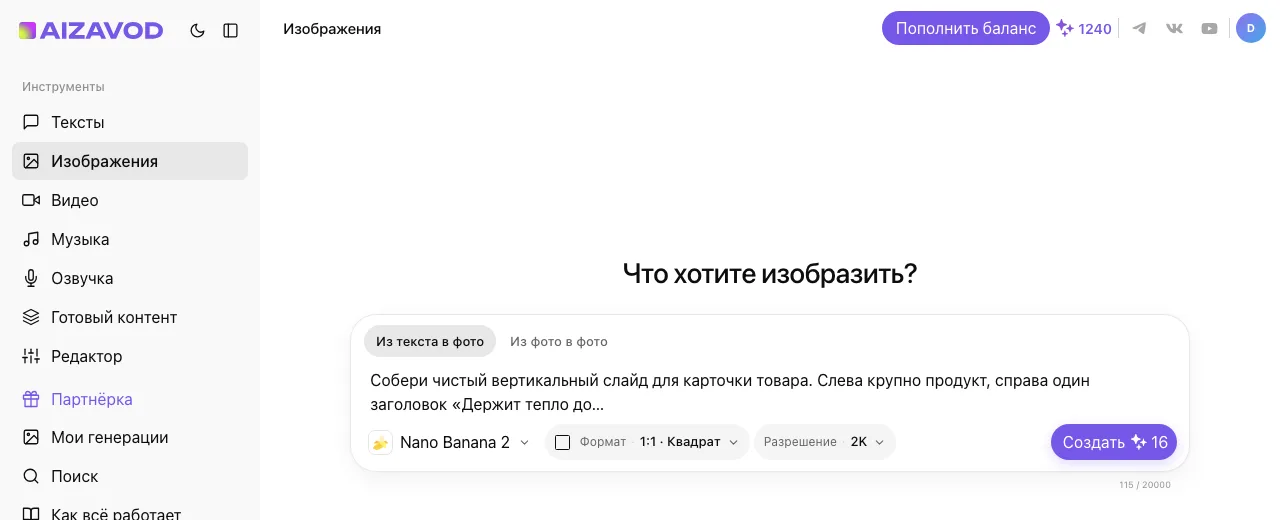Open Разрешение 2K dropdown

click(x=825, y=442)
